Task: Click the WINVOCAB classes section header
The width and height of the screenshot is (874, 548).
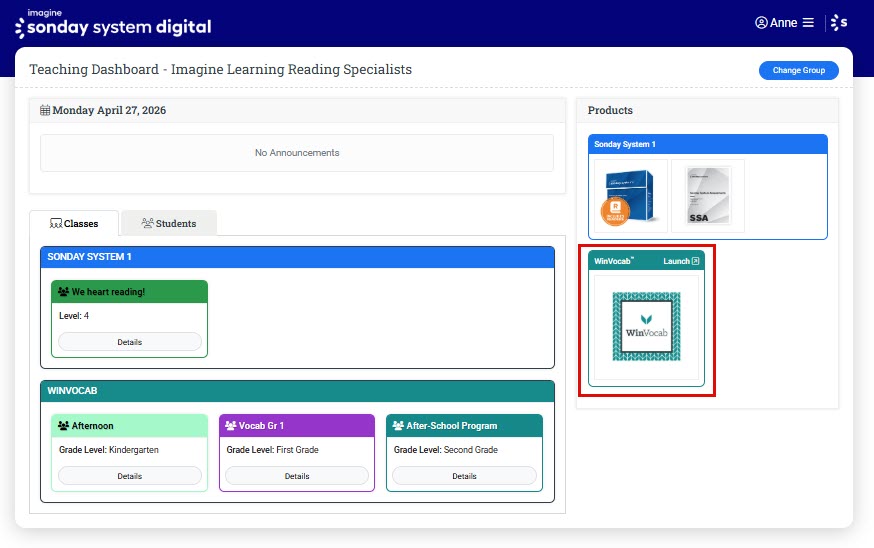Action: tap(298, 391)
